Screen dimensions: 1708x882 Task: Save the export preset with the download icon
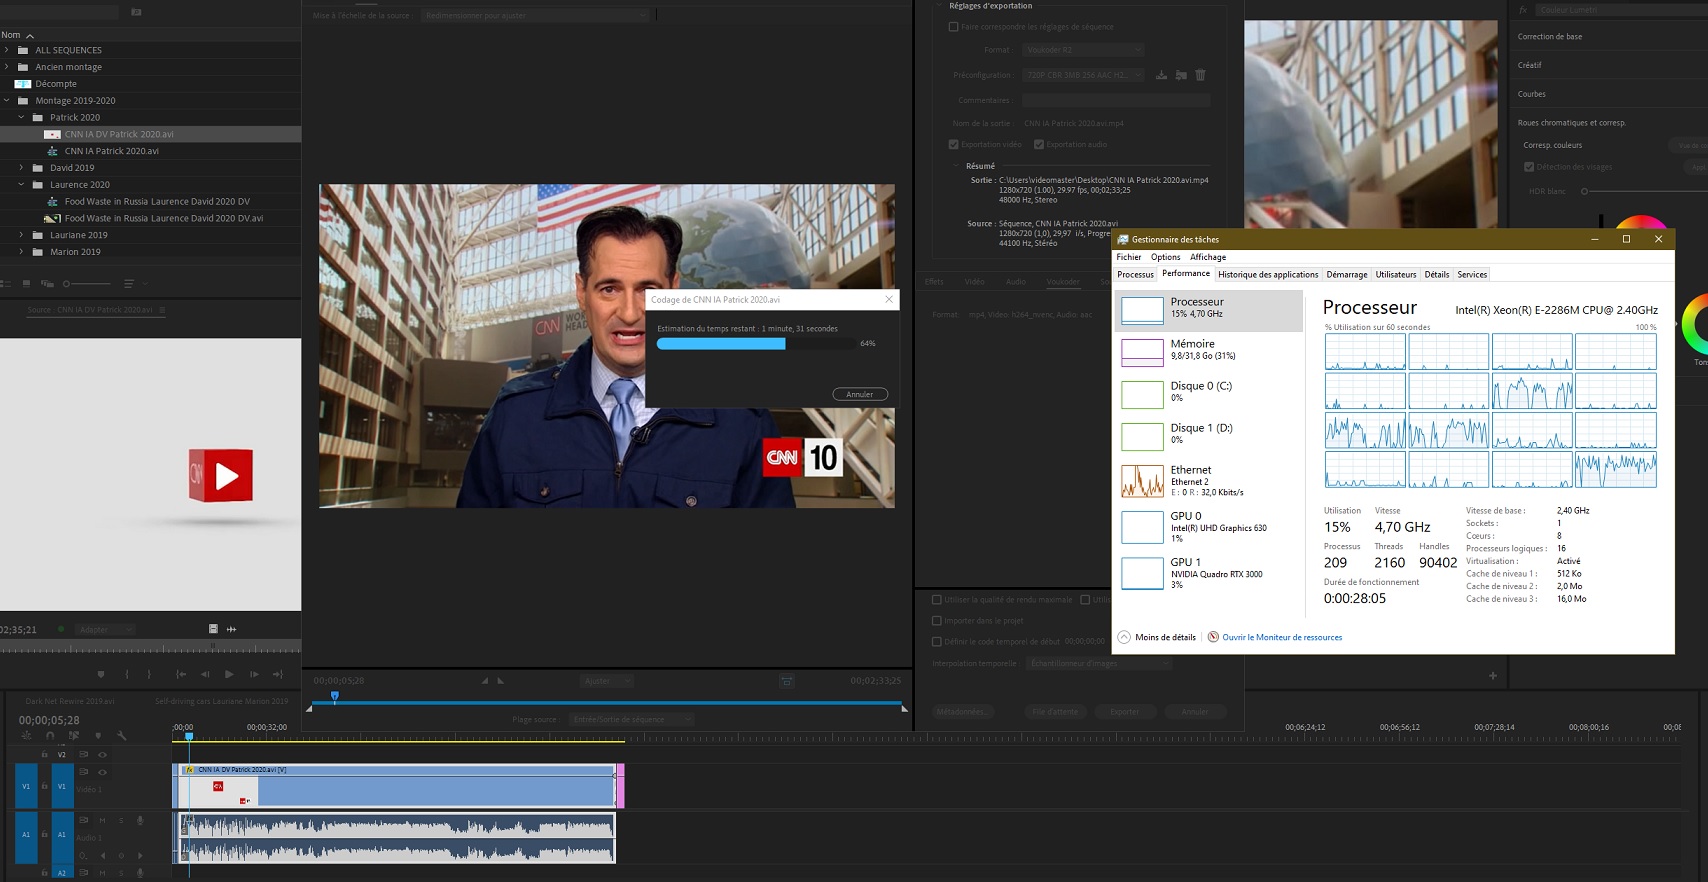1161,75
